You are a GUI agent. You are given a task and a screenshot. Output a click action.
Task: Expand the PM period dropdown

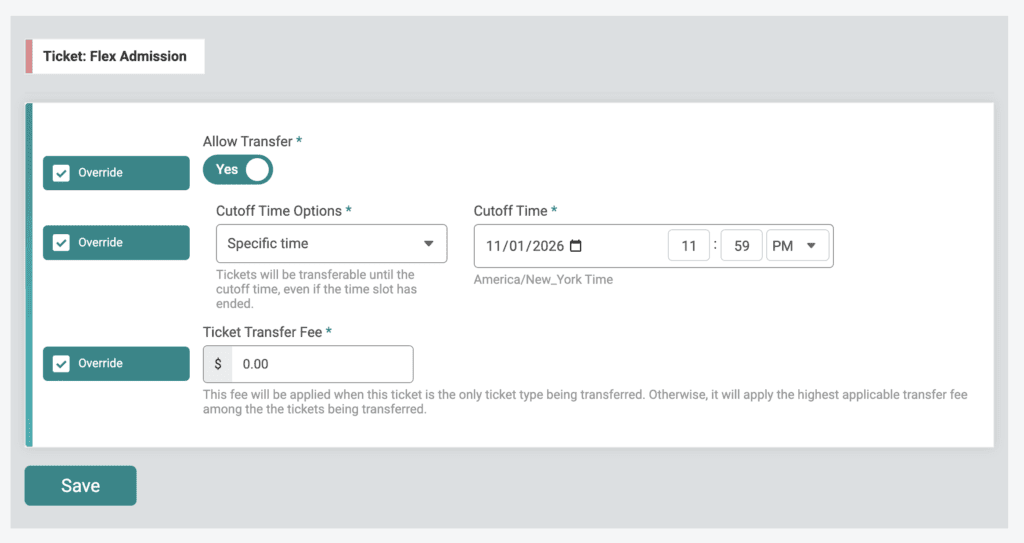pos(797,246)
